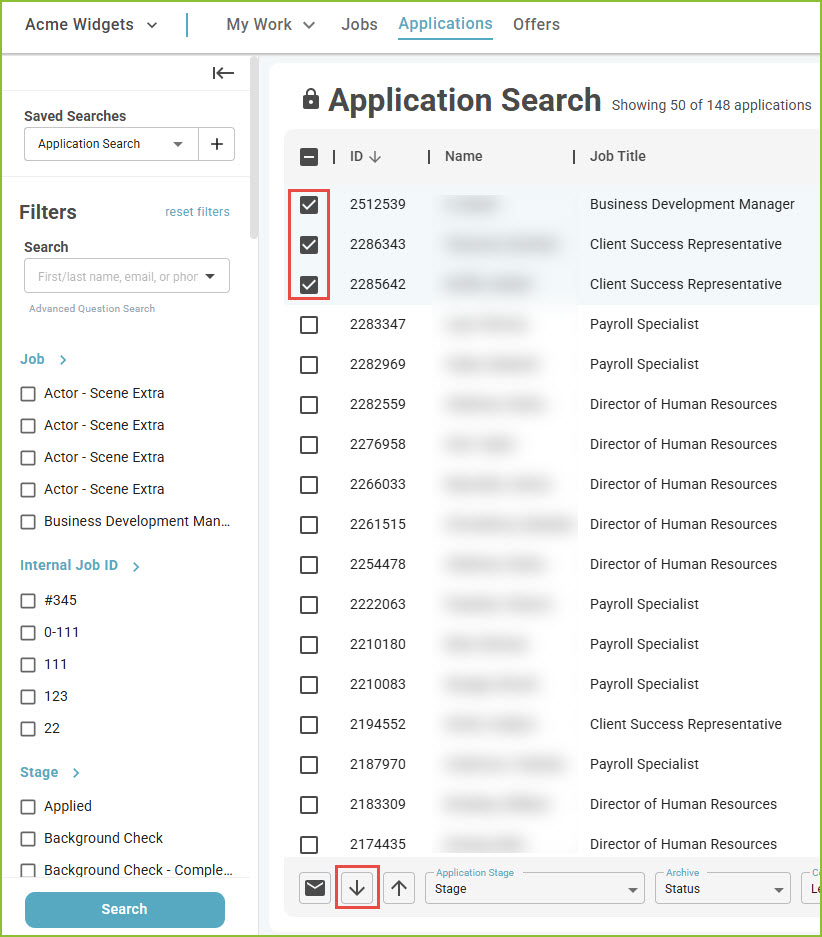
Task: Check the 22 internal job ID filter
Action: pyautogui.click(x=28, y=729)
